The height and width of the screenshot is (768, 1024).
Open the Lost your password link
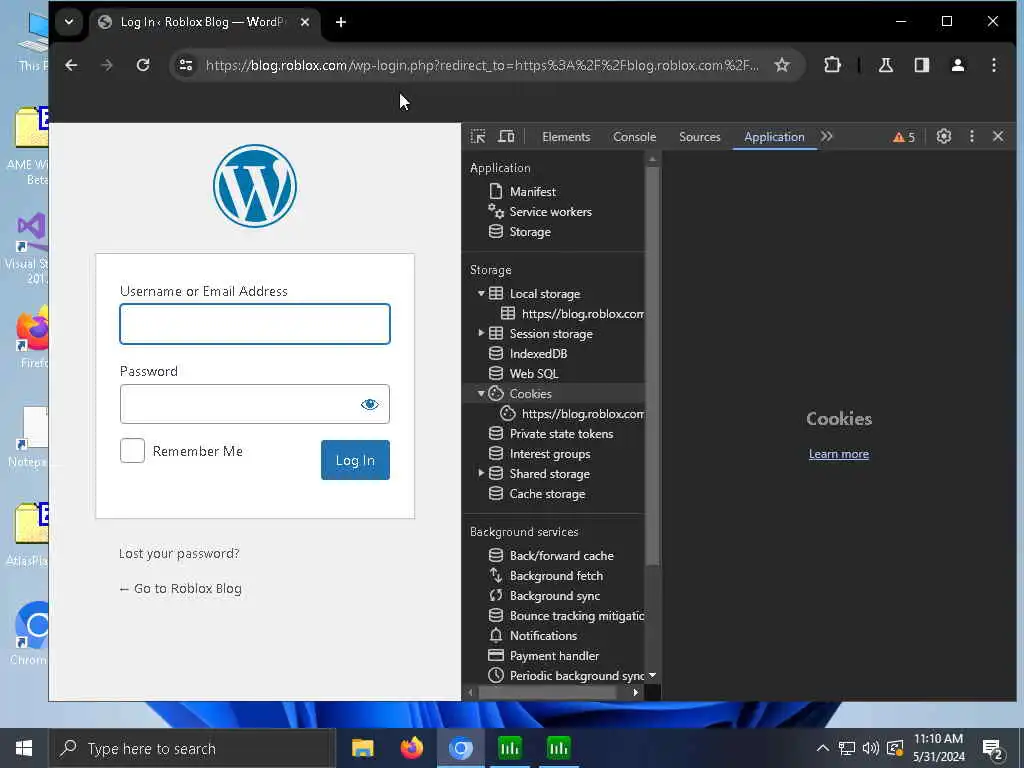[179, 554]
